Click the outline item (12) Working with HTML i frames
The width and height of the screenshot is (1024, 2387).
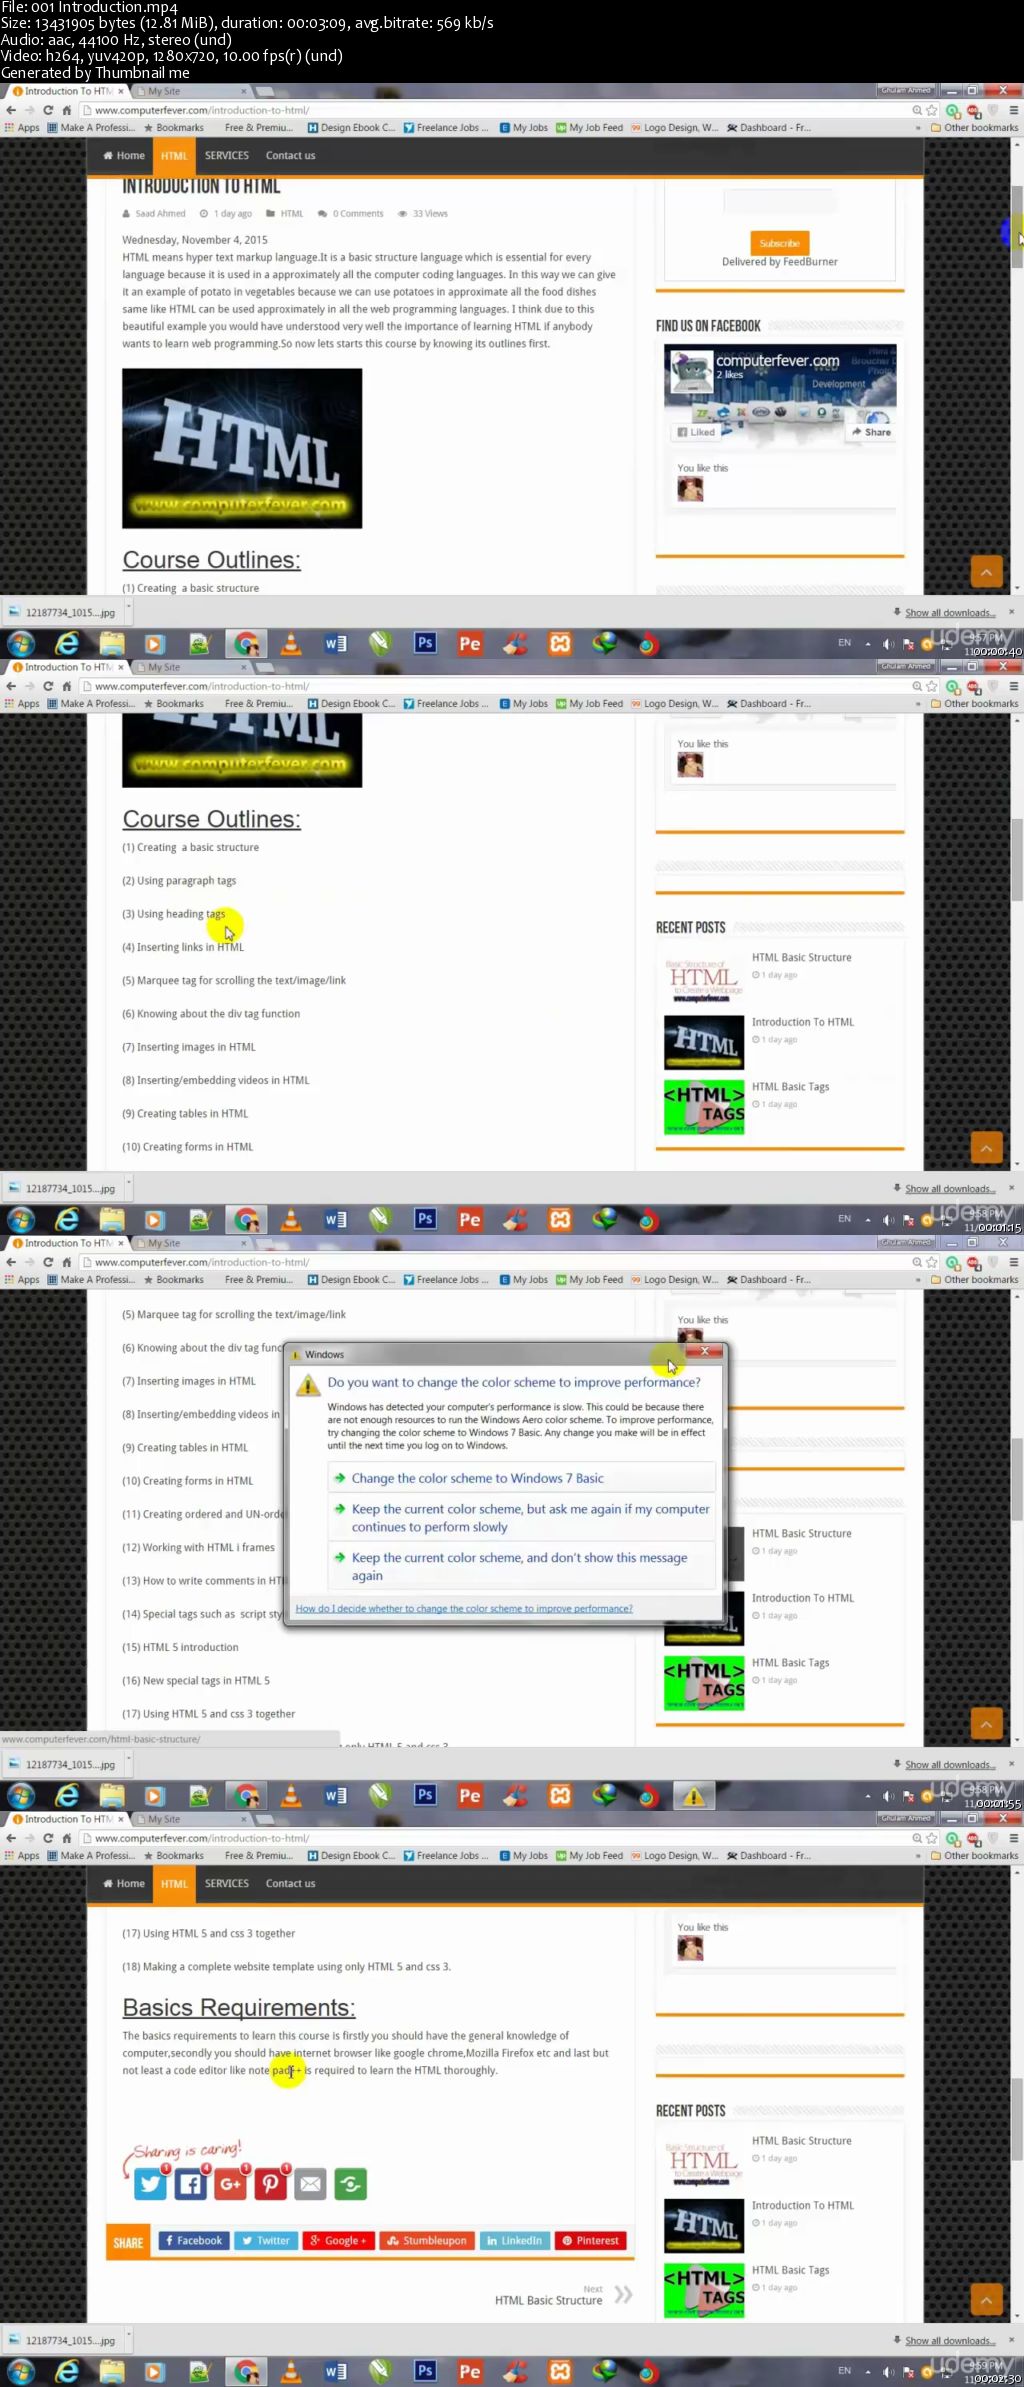(198, 1548)
